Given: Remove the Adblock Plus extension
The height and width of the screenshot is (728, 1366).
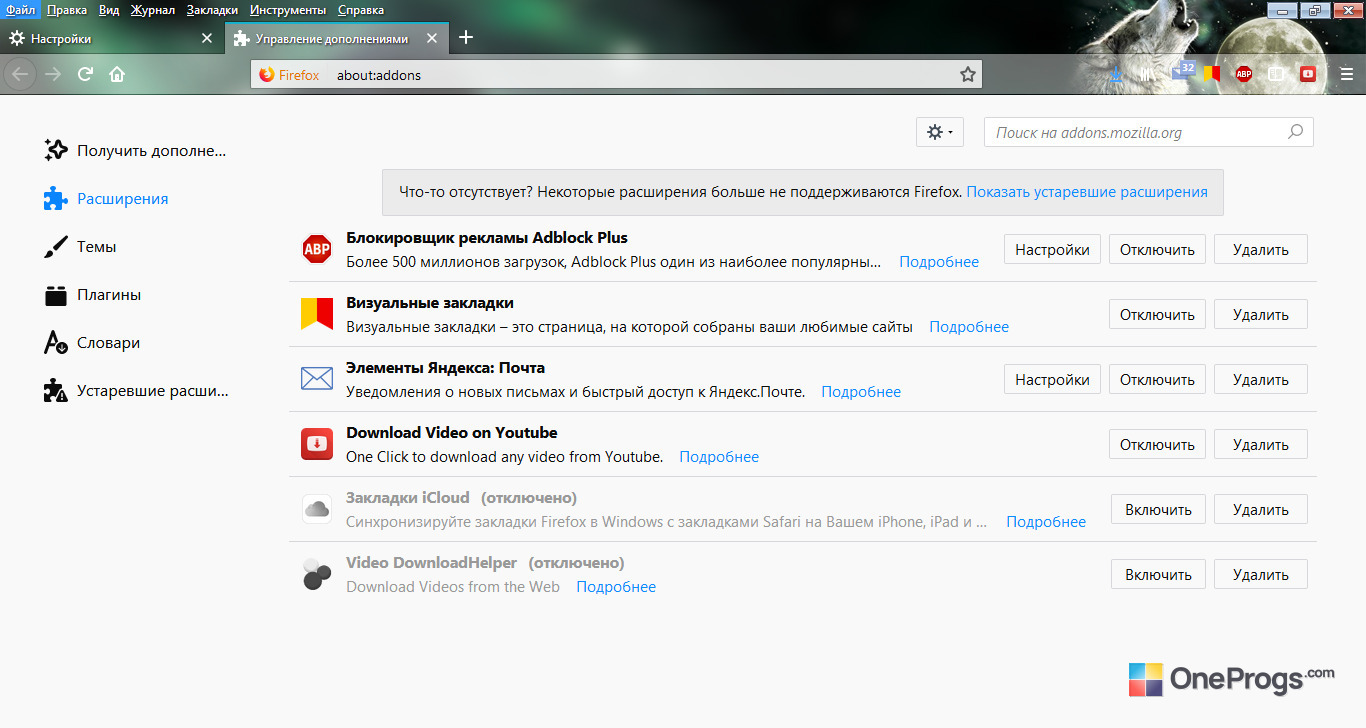Looking at the screenshot, I should point(1261,249).
